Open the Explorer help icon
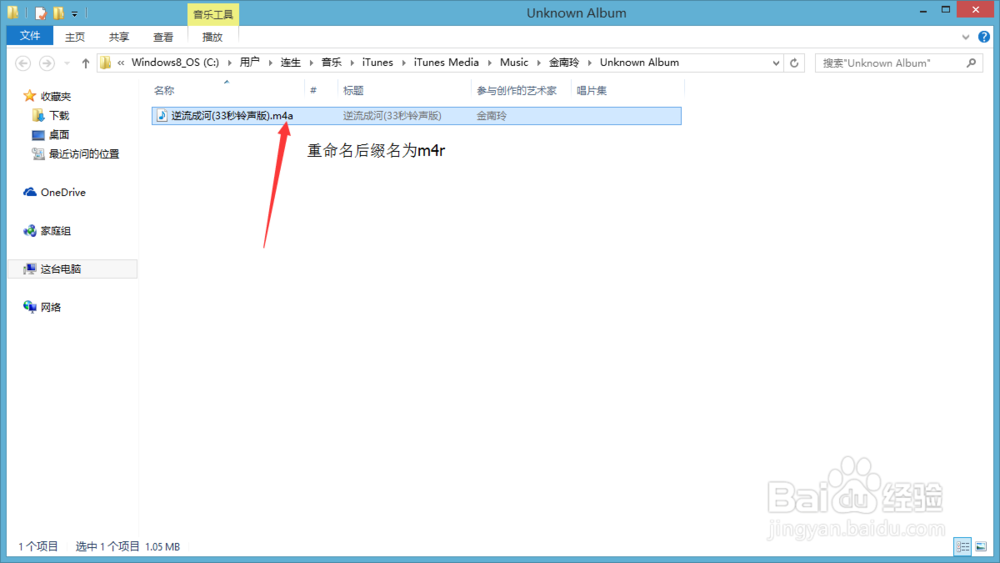1000x563 pixels. pos(984,37)
